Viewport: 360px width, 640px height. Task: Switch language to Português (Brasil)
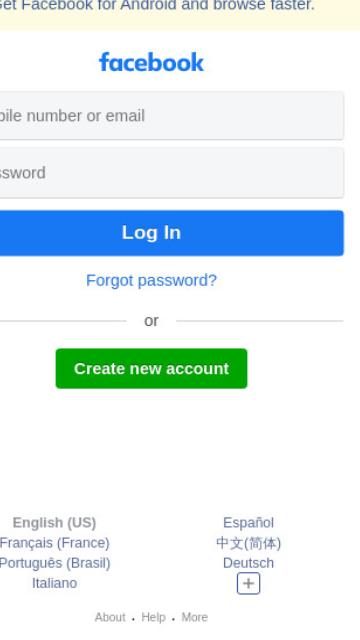(x=55, y=563)
